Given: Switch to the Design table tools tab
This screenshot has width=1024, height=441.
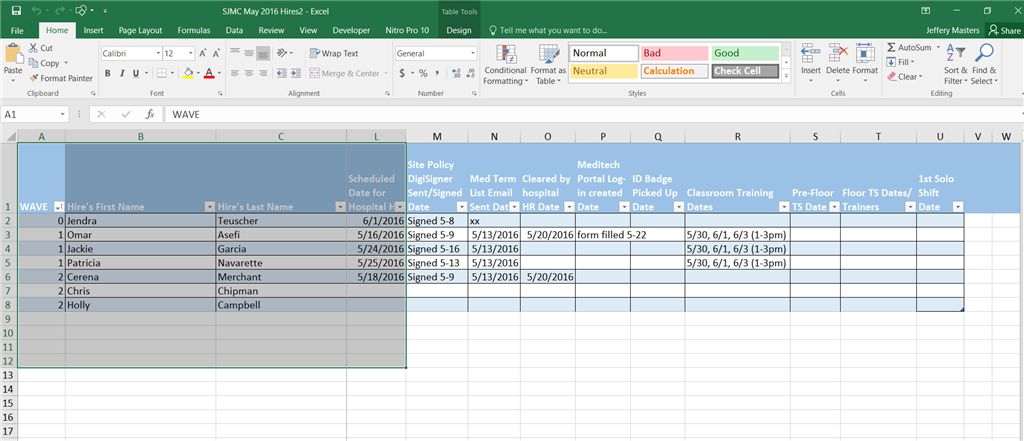Looking at the screenshot, I should coord(459,30).
